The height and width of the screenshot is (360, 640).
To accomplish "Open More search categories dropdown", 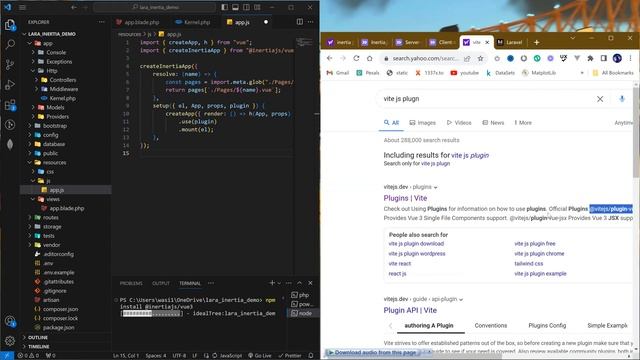I will pyautogui.click(x=523, y=122).
